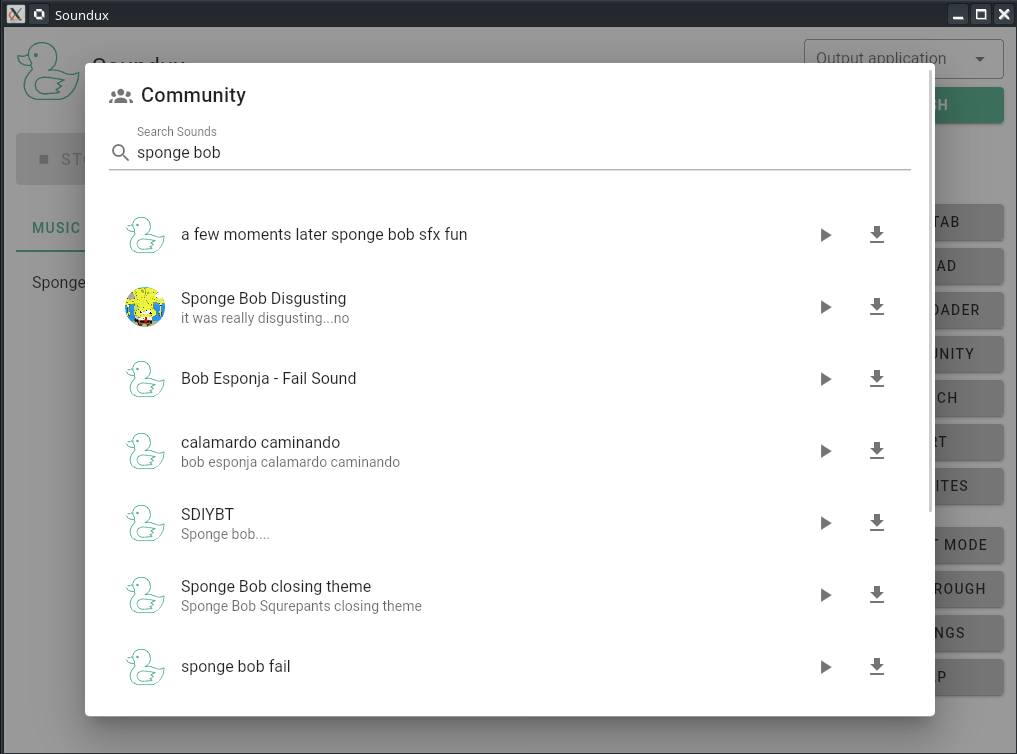The width and height of the screenshot is (1017, 754).
Task: Click 'bob esponja calamardo caminando' description
Action: click(290, 462)
